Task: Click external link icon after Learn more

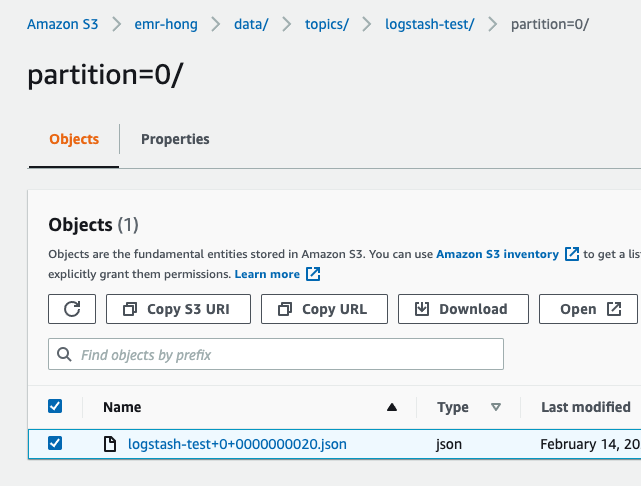Action: coord(313,274)
